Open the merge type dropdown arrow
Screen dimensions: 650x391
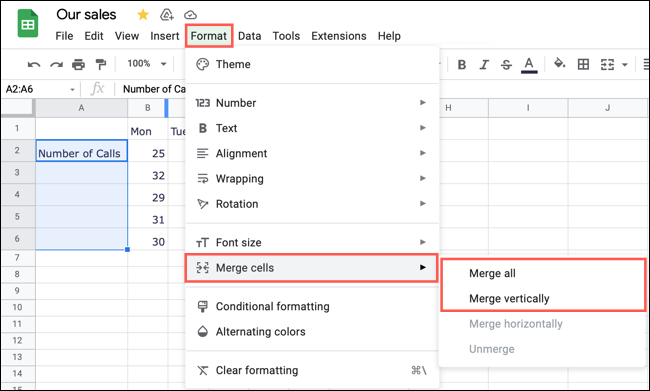click(x=625, y=65)
